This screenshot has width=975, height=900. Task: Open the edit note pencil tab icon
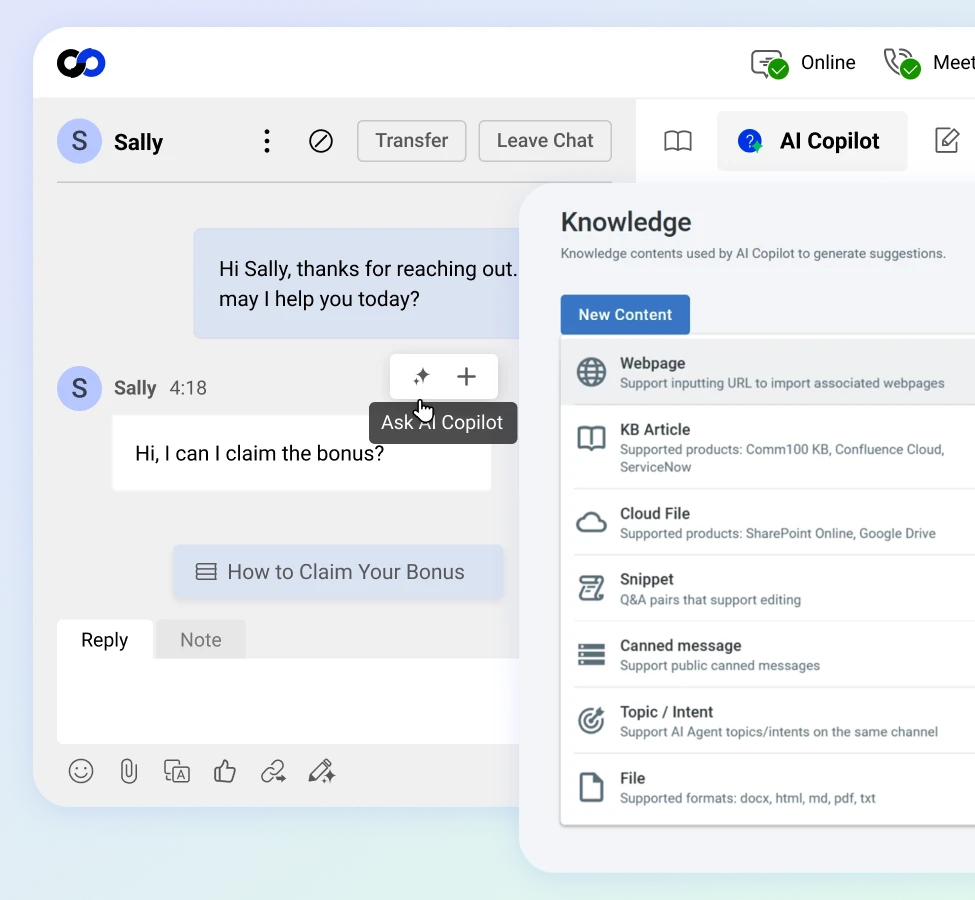click(947, 141)
